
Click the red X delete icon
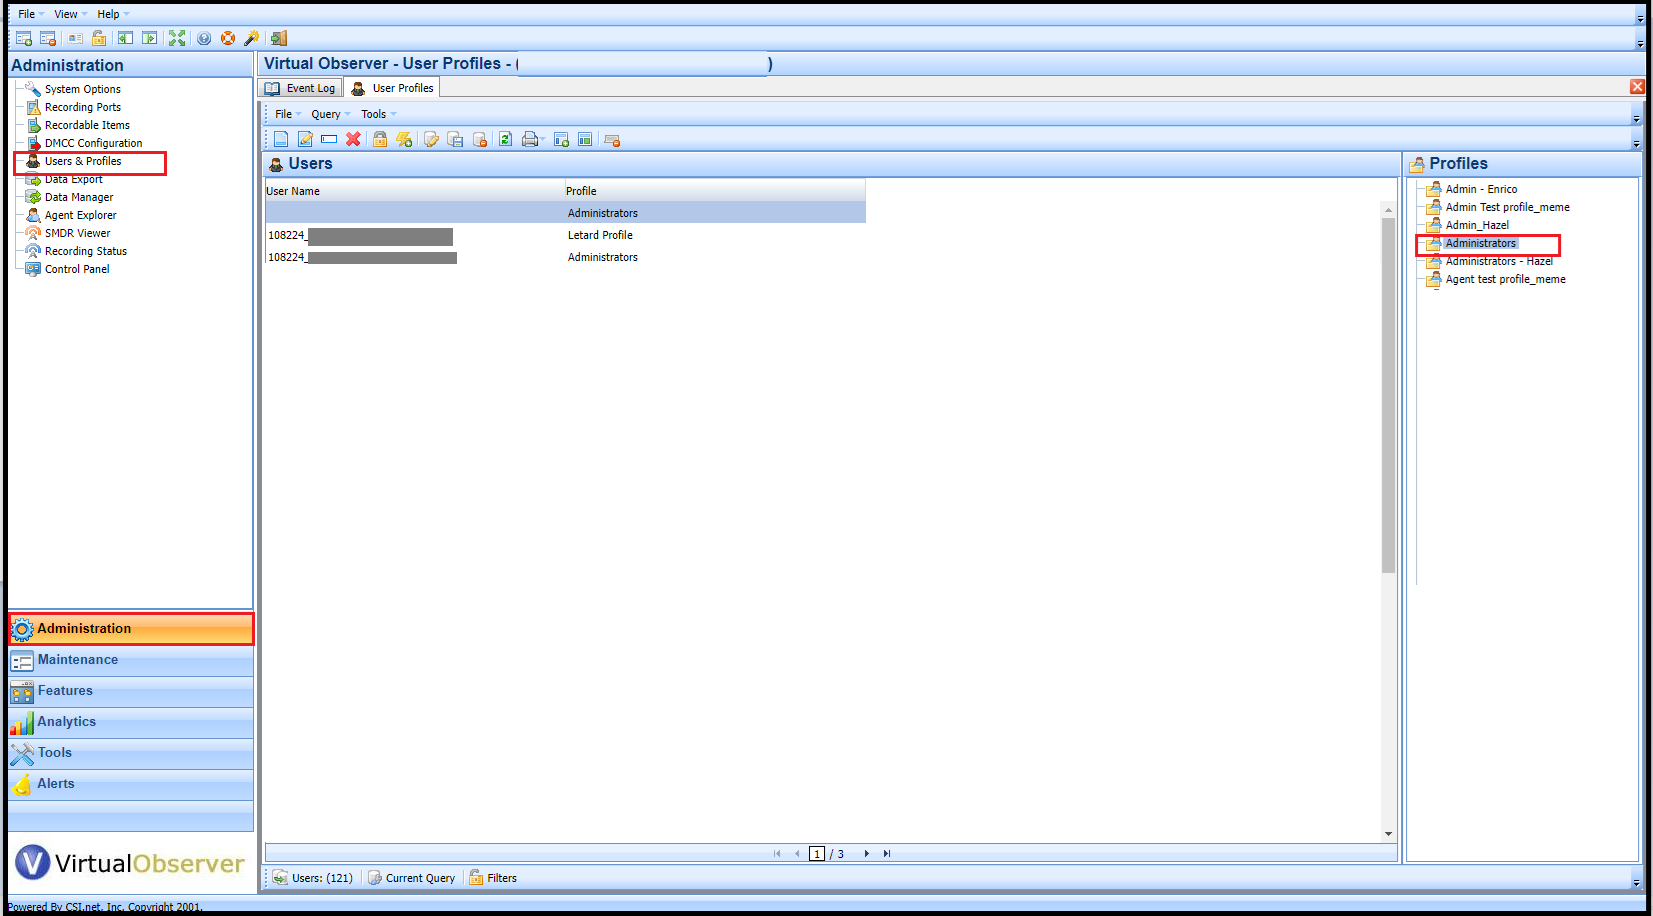pyautogui.click(x=353, y=139)
